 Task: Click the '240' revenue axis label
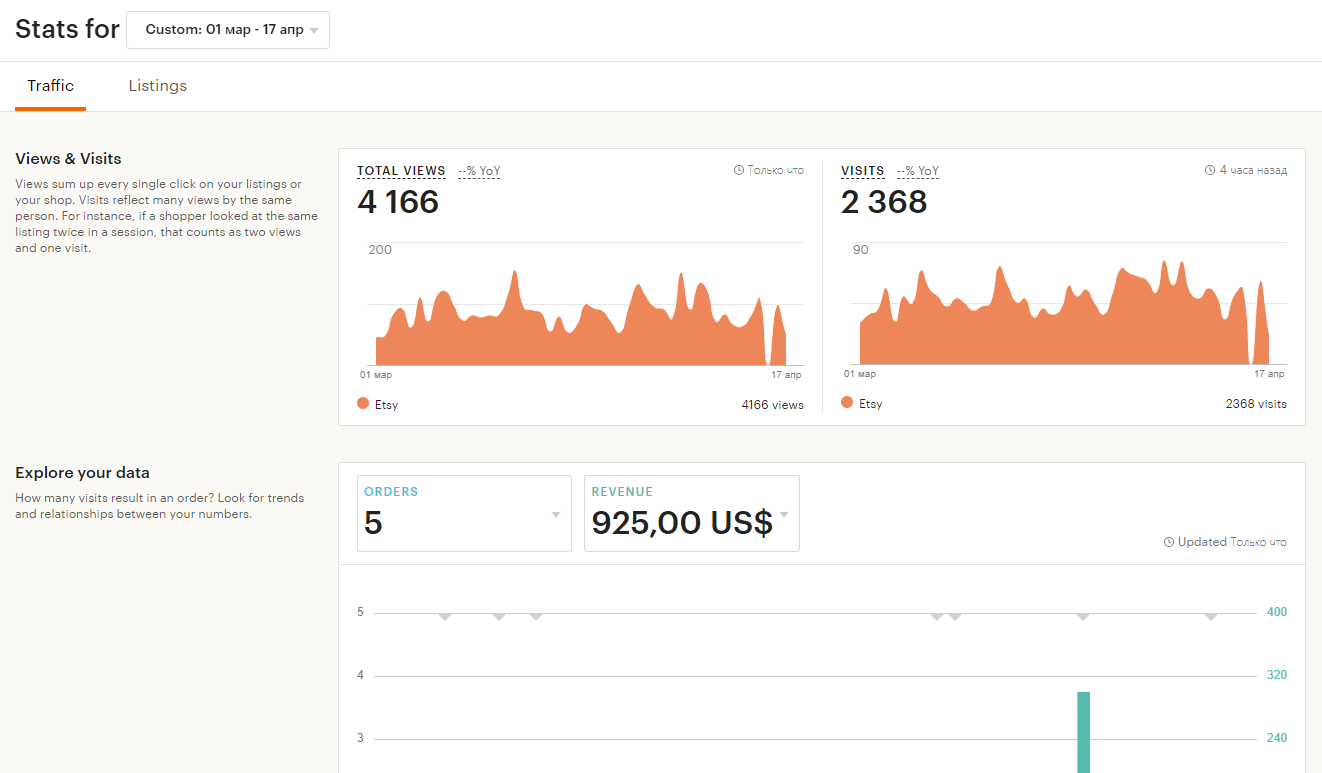(x=1277, y=738)
